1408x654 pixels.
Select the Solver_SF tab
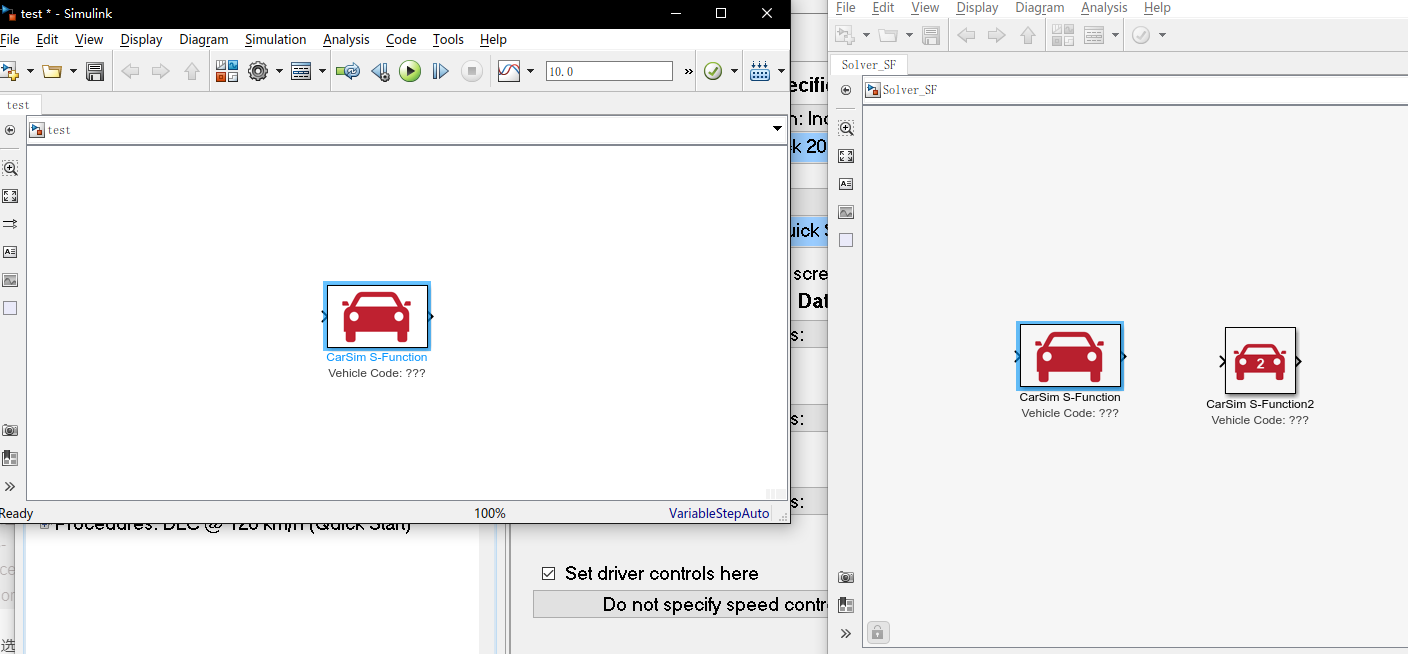pos(869,65)
